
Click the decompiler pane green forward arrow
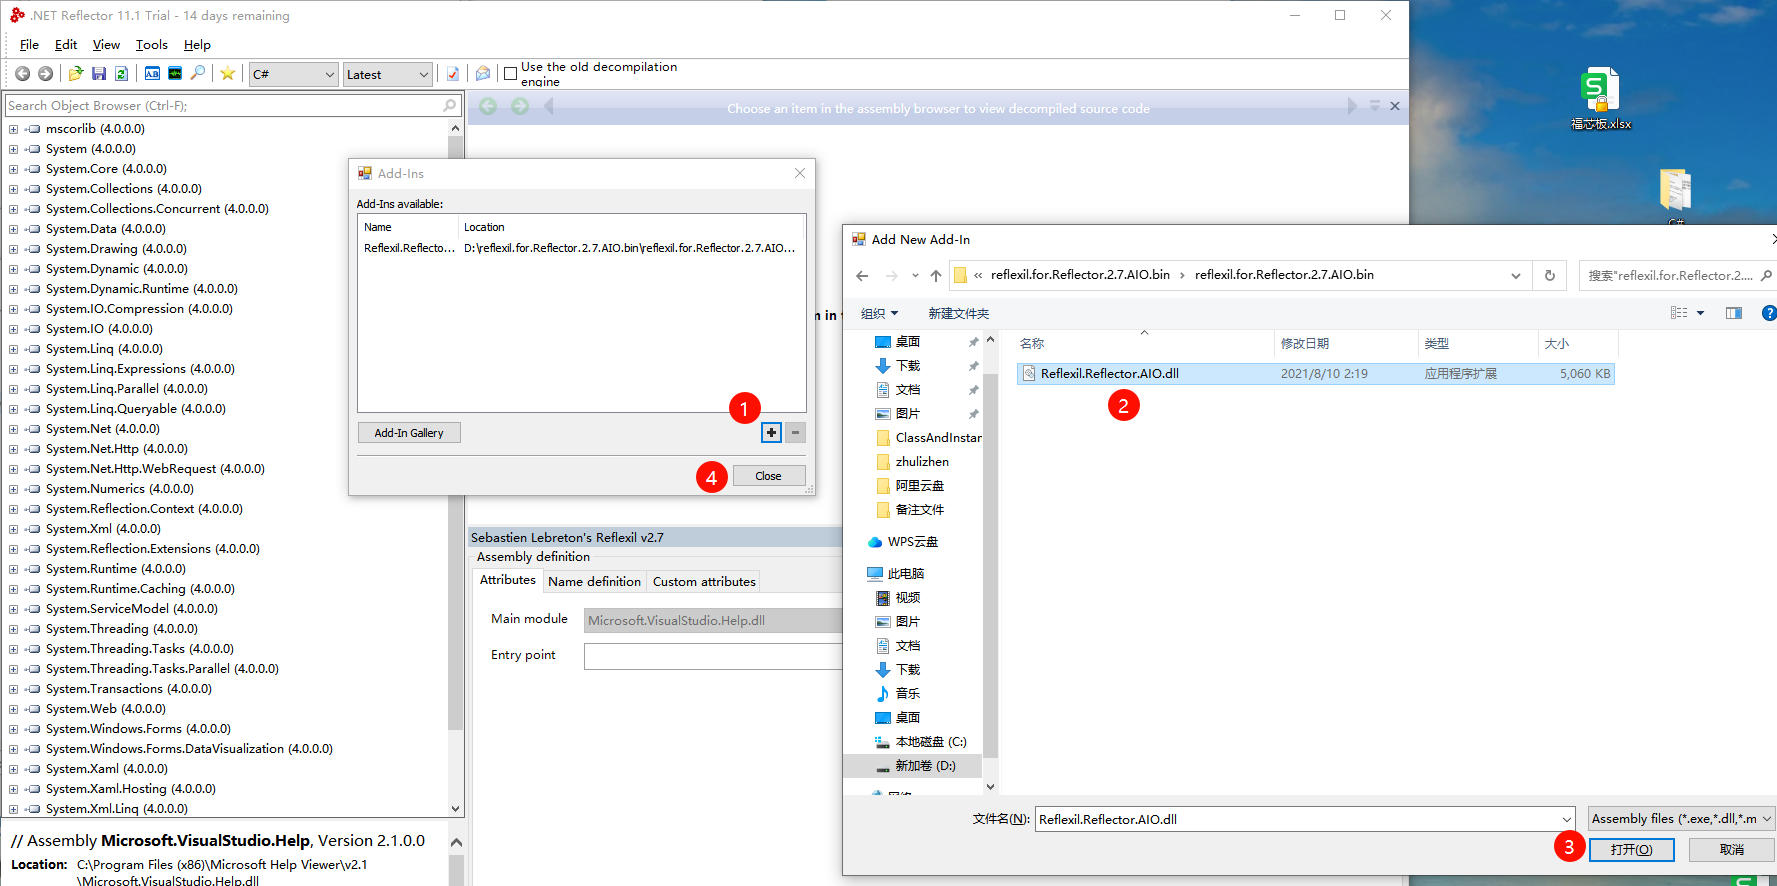(520, 107)
